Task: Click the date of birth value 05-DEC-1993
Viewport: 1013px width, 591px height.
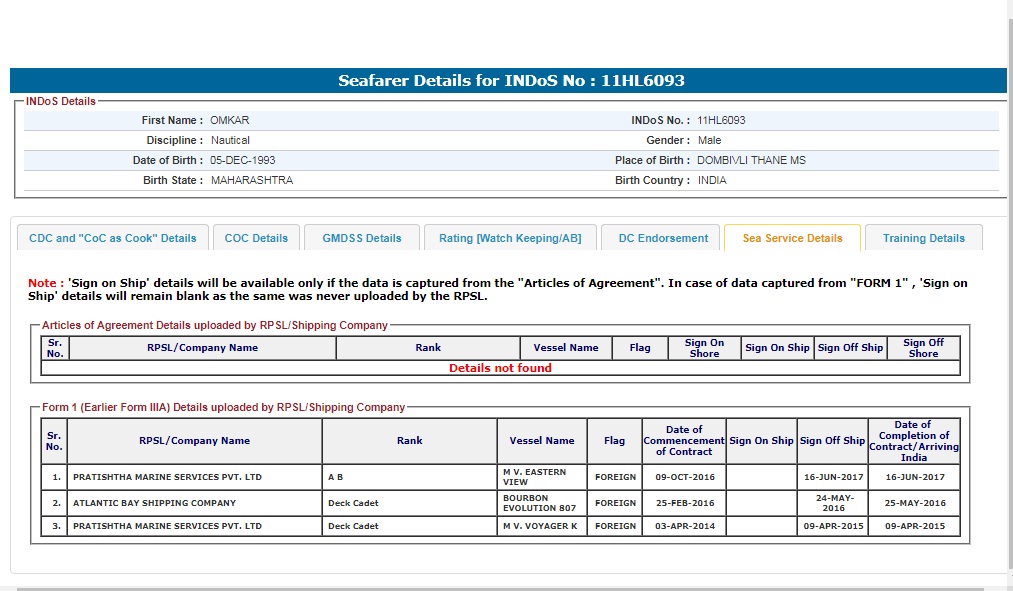Action: tap(242, 160)
